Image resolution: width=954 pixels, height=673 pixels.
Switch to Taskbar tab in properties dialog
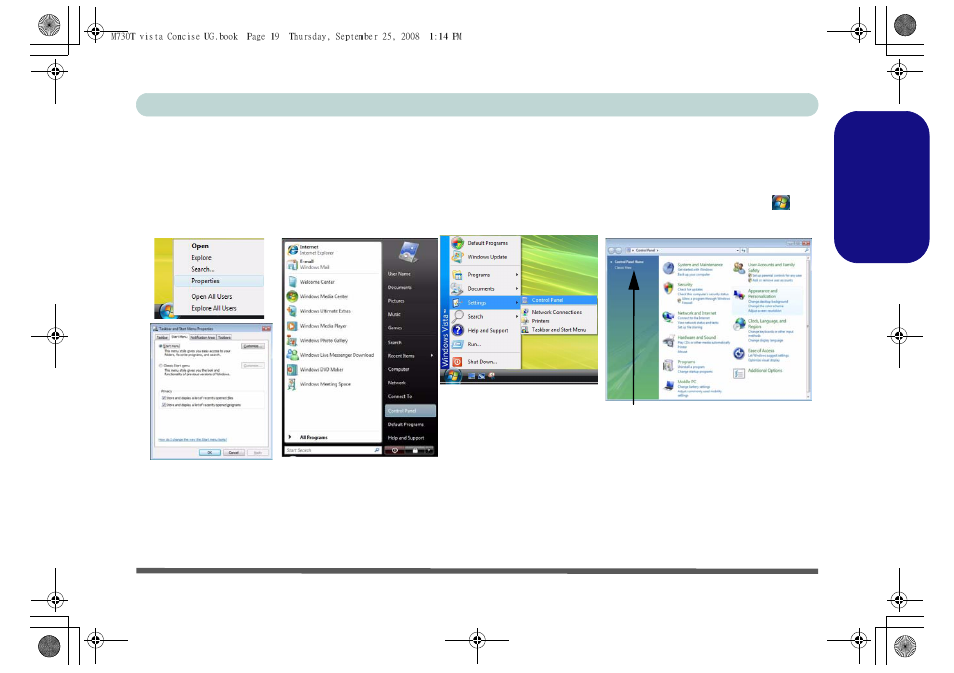point(162,337)
